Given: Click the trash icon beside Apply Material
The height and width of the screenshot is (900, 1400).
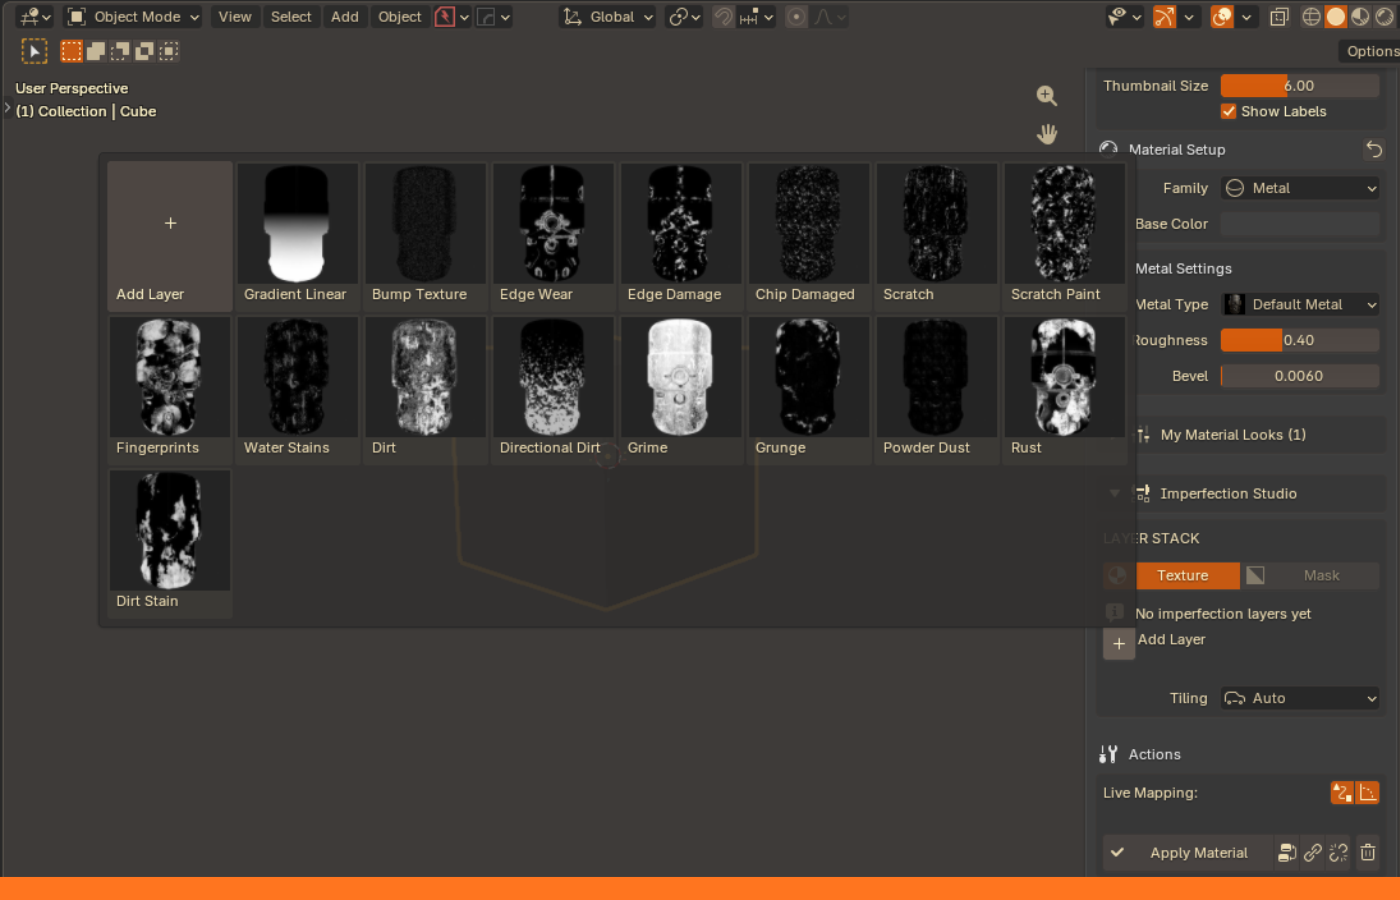Looking at the screenshot, I should point(1367,853).
